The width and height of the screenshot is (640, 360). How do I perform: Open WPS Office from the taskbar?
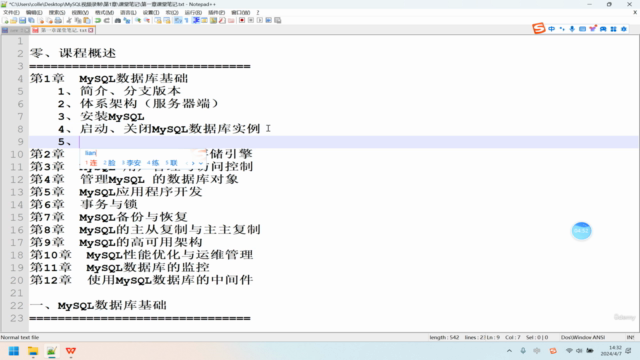[71, 351]
